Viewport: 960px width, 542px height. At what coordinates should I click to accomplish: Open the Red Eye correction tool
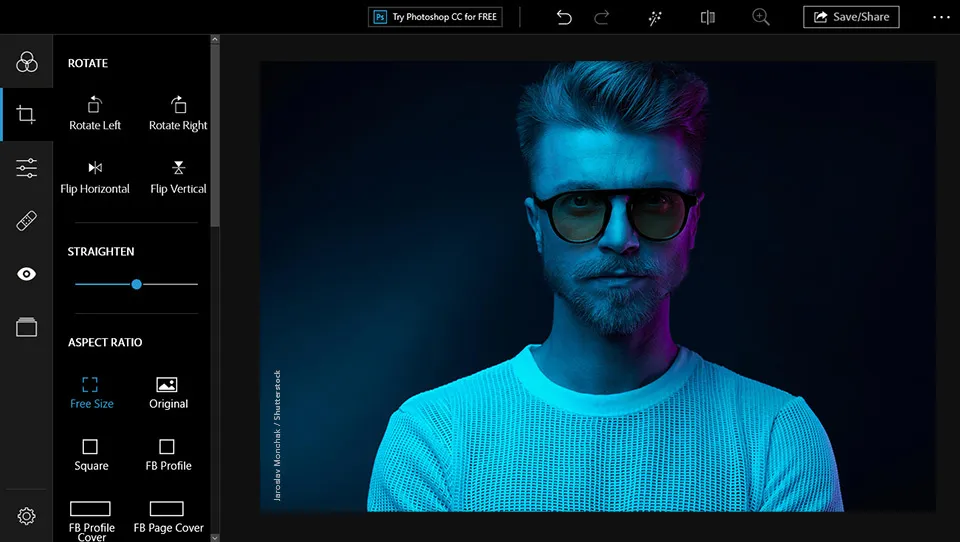point(26,274)
